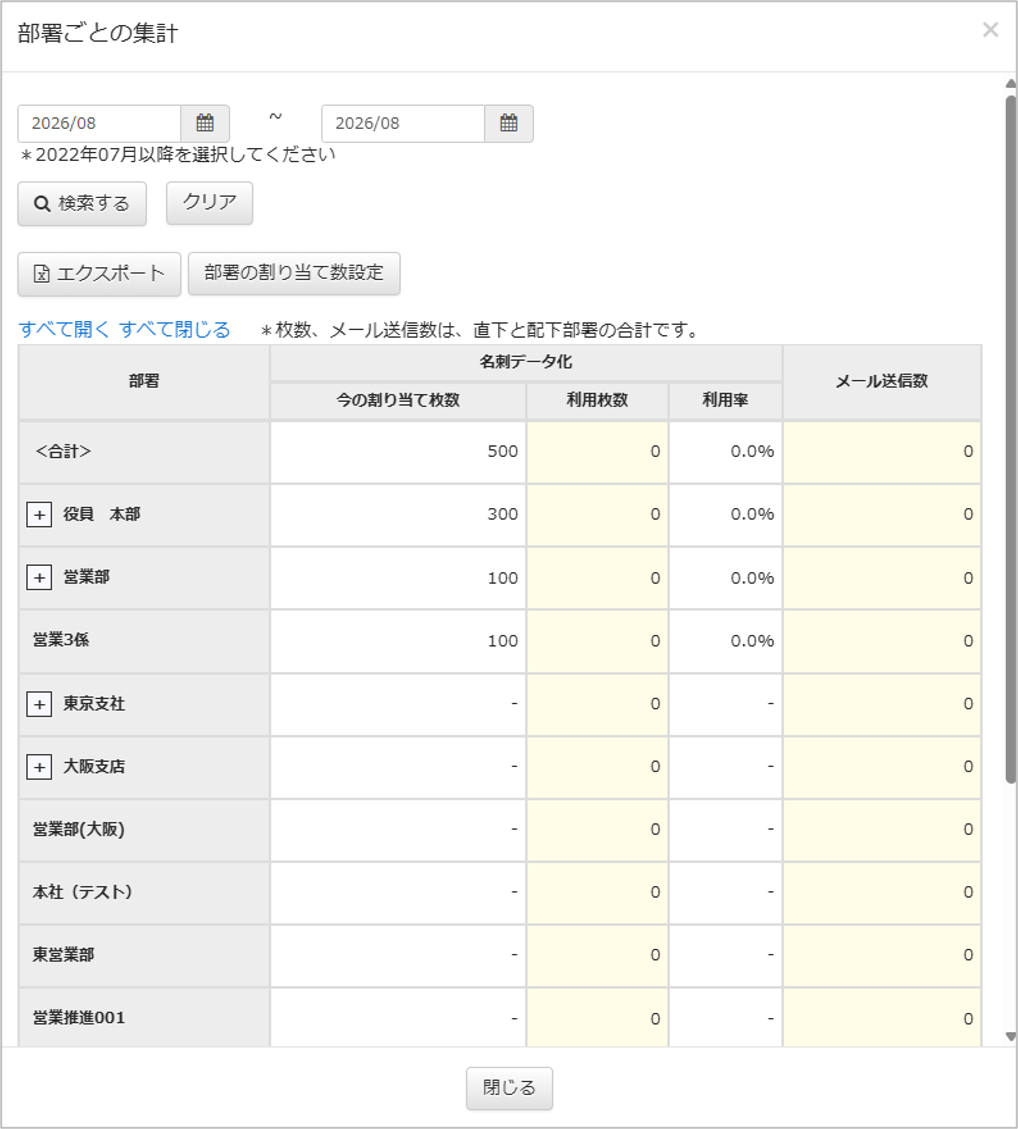The image size is (1018, 1129).
Task: Open 部署の割り当て数設定
Action: pyautogui.click(x=294, y=273)
